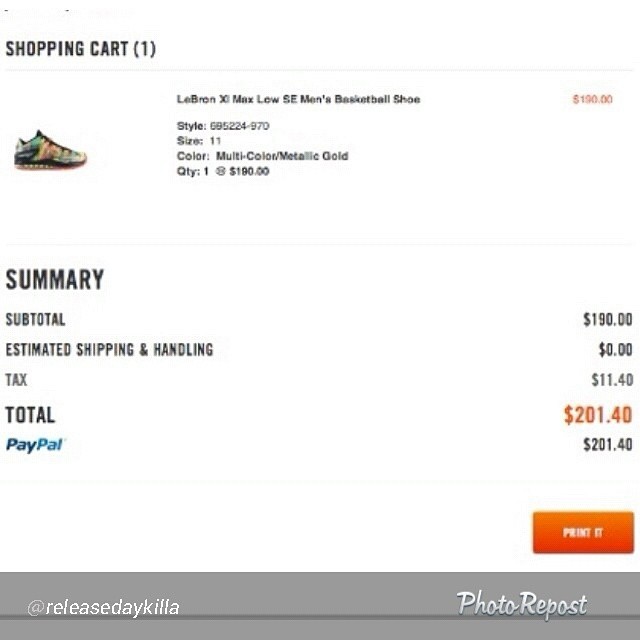Click the PayPal $201.40 payment amount
Image resolution: width=640 pixels, height=640 pixels.
tap(608, 444)
